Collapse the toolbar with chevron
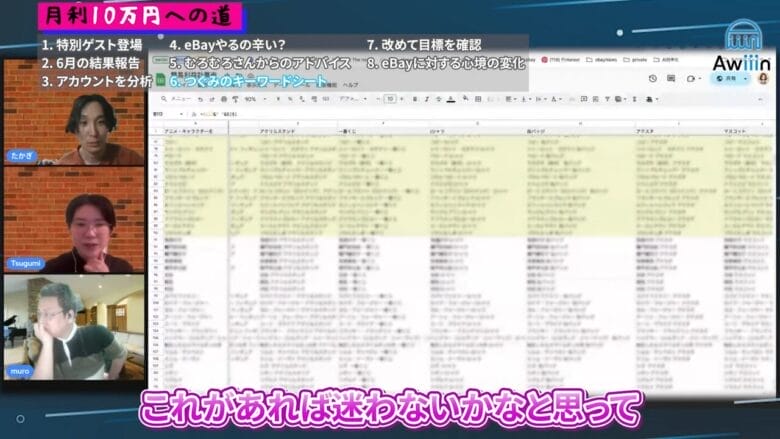 [x=760, y=99]
